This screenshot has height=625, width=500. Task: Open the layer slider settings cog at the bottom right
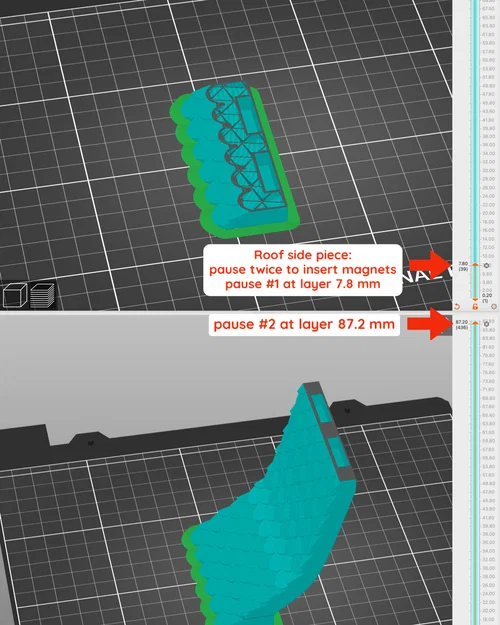click(494, 306)
